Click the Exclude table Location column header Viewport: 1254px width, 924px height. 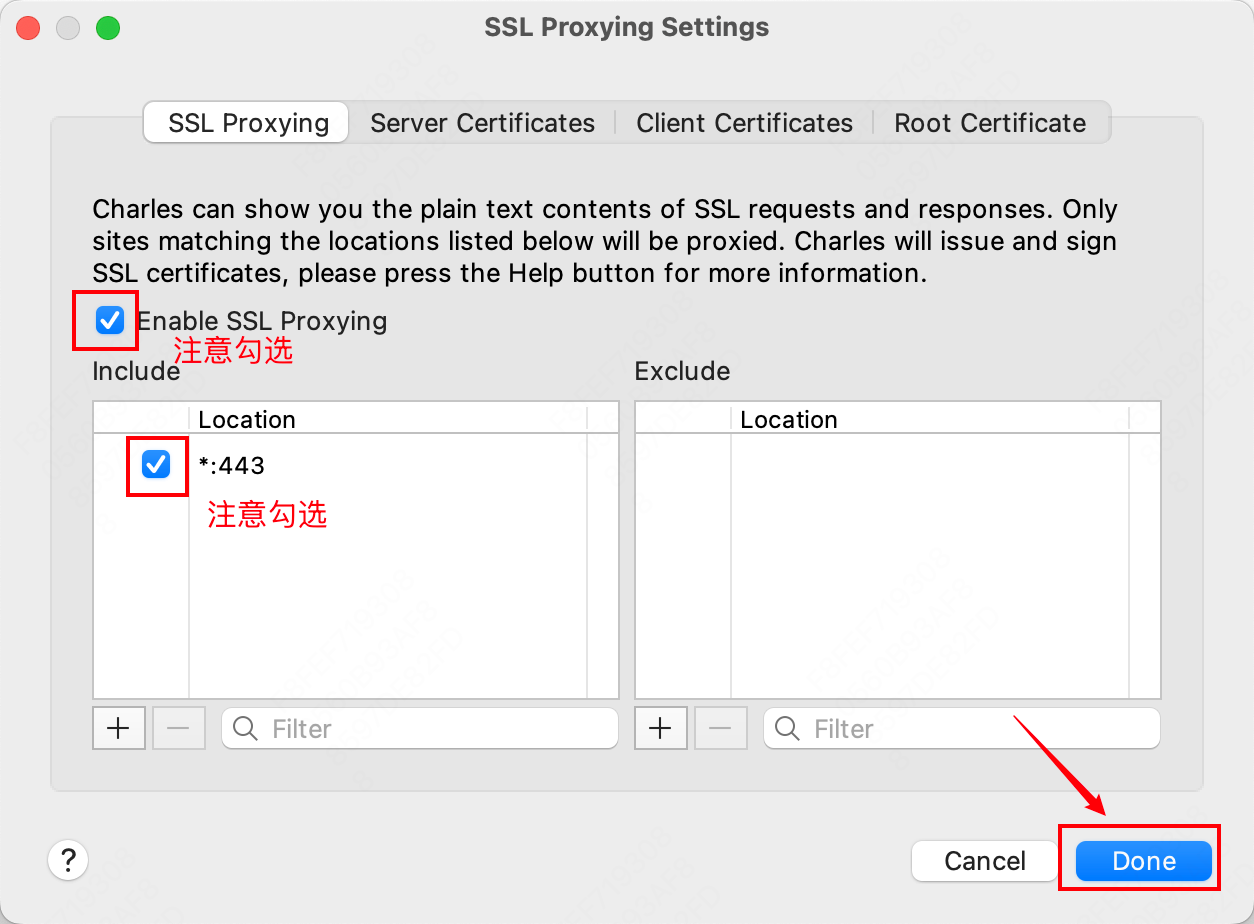click(x=930, y=419)
